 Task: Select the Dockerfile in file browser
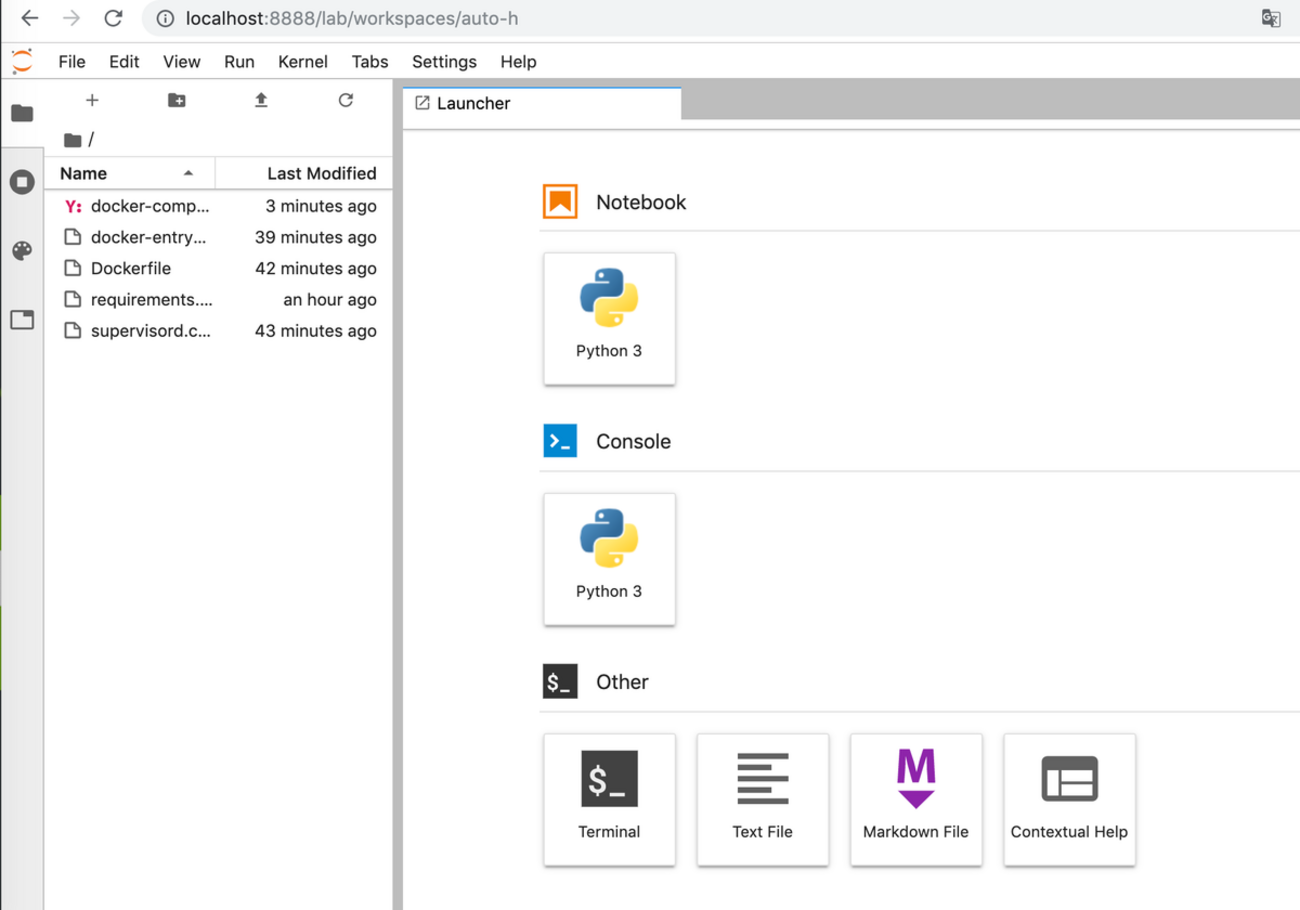point(130,268)
